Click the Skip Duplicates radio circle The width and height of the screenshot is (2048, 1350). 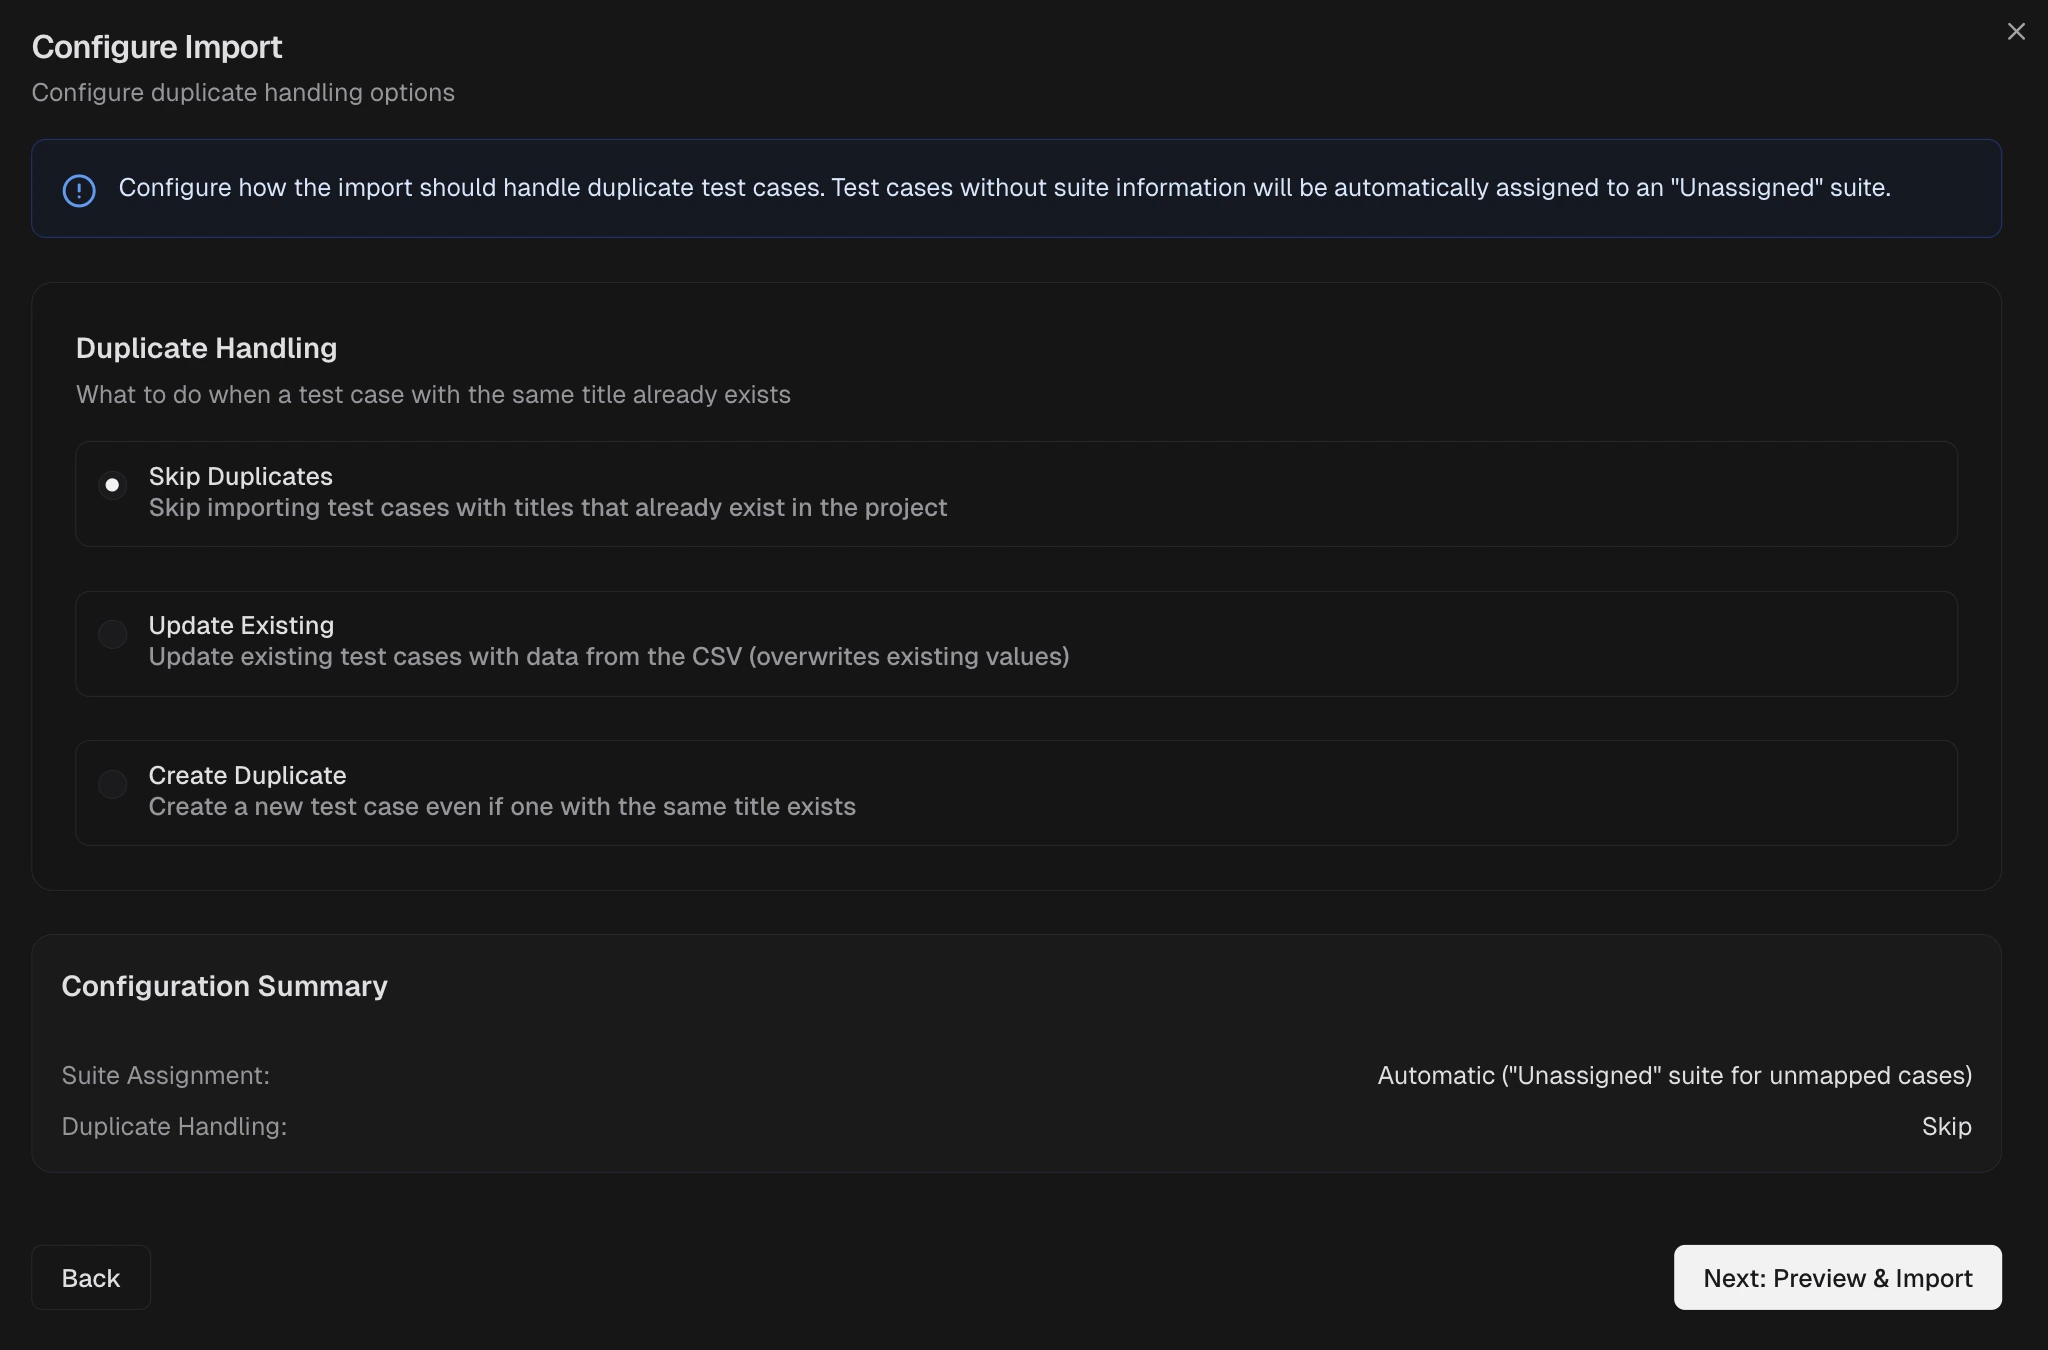coord(113,484)
